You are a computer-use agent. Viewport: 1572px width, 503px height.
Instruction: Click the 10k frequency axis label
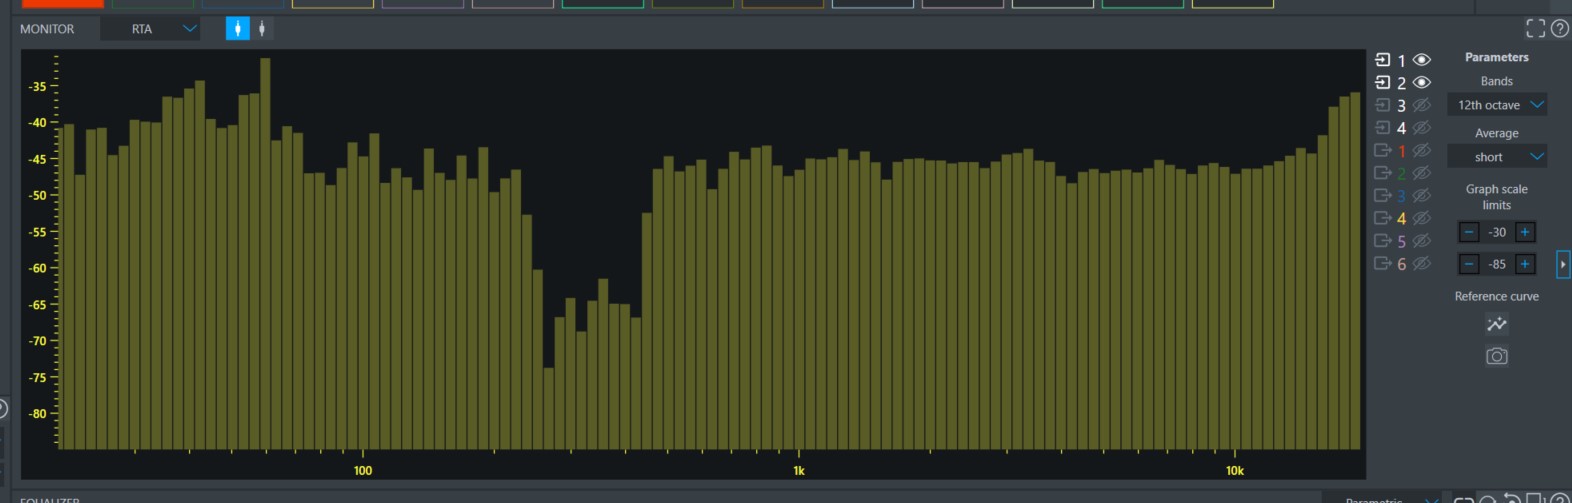[1235, 470]
